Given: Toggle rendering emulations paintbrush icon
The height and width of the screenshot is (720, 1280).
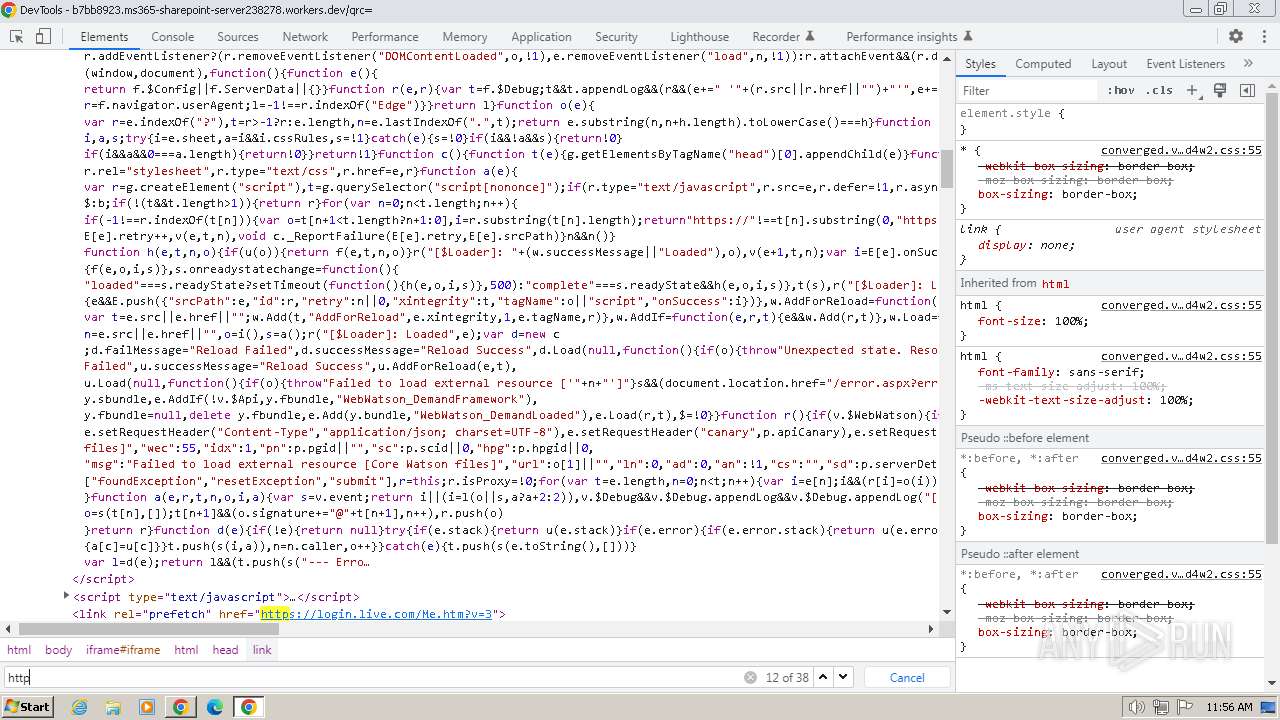Looking at the screenshot, I should [x=1220, y=90].
